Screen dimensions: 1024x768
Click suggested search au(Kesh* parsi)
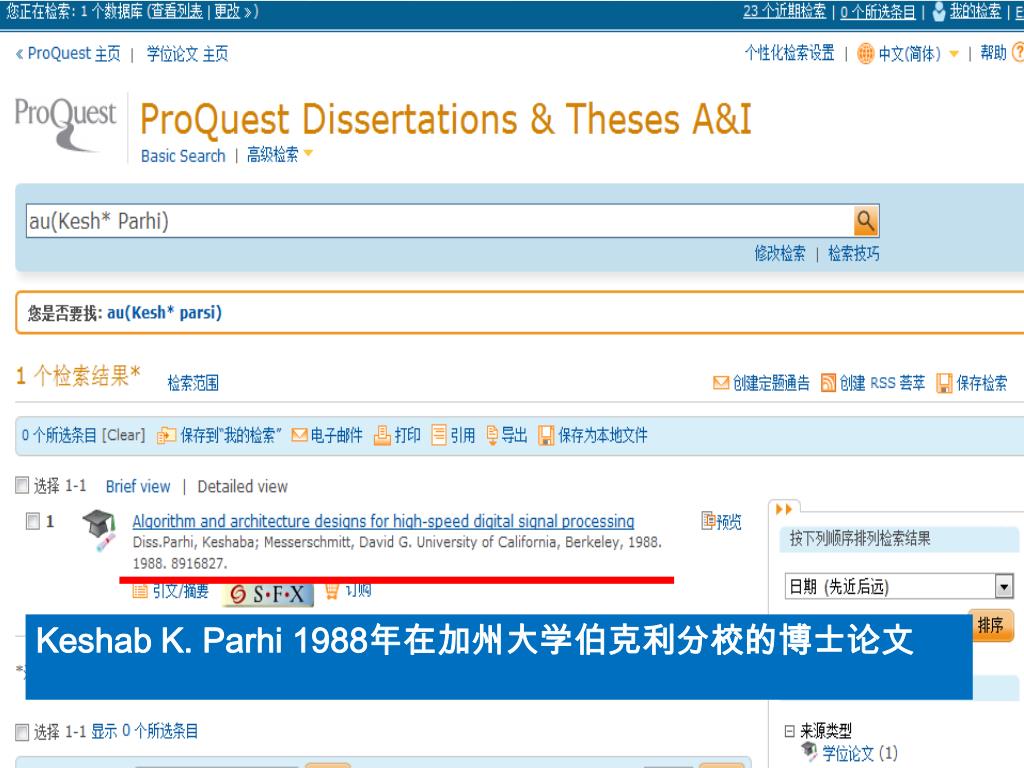[164, 313]
